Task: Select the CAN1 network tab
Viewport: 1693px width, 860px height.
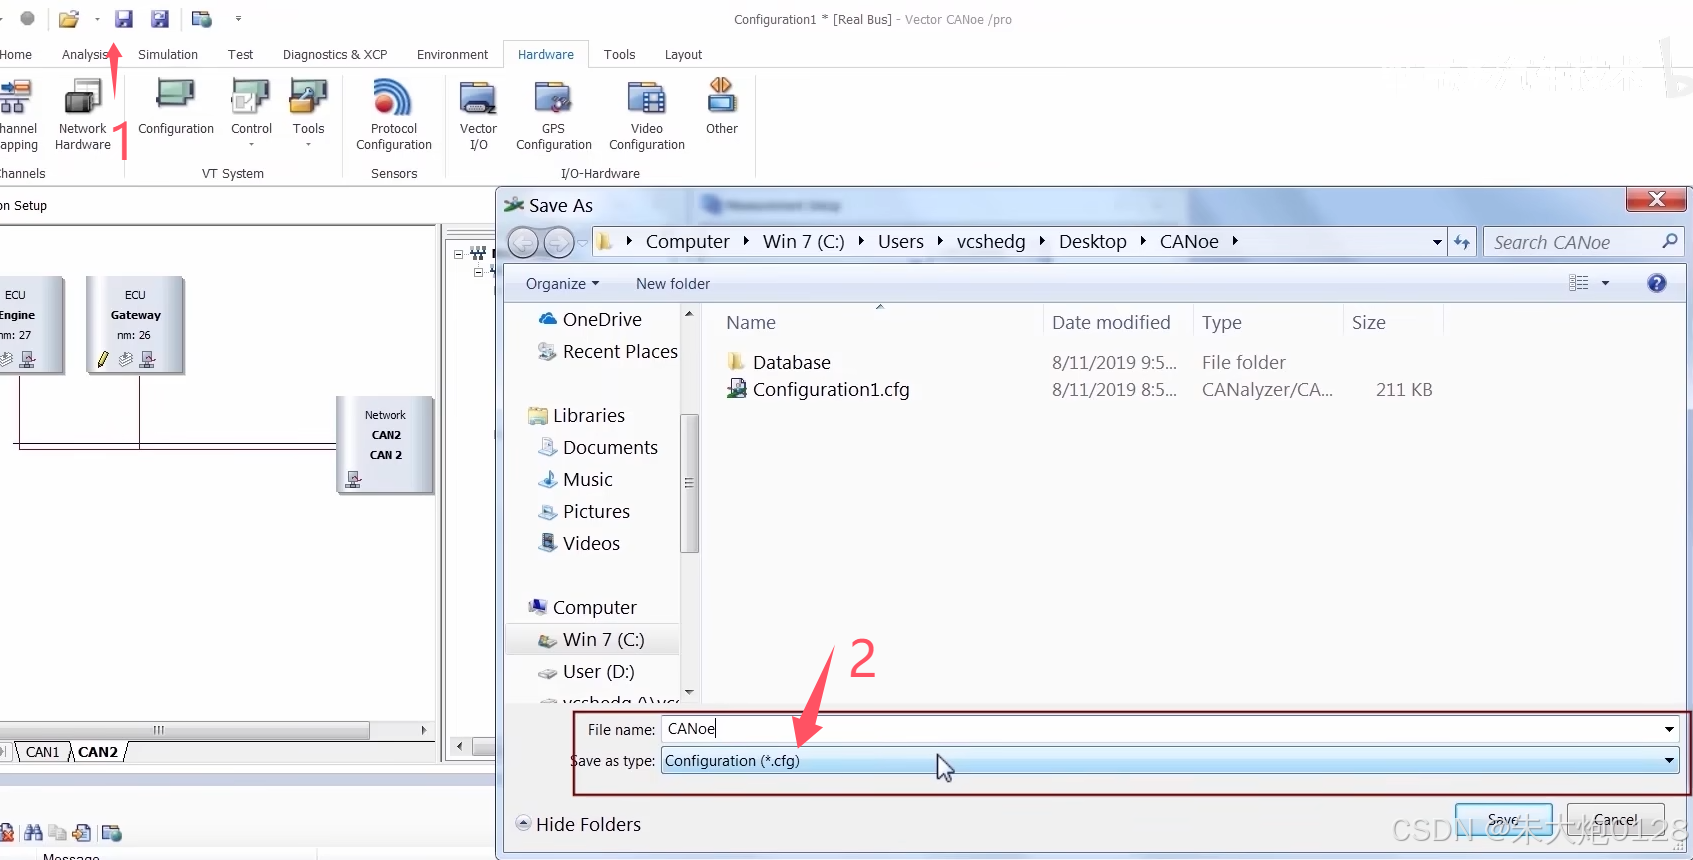Action: 42,752
